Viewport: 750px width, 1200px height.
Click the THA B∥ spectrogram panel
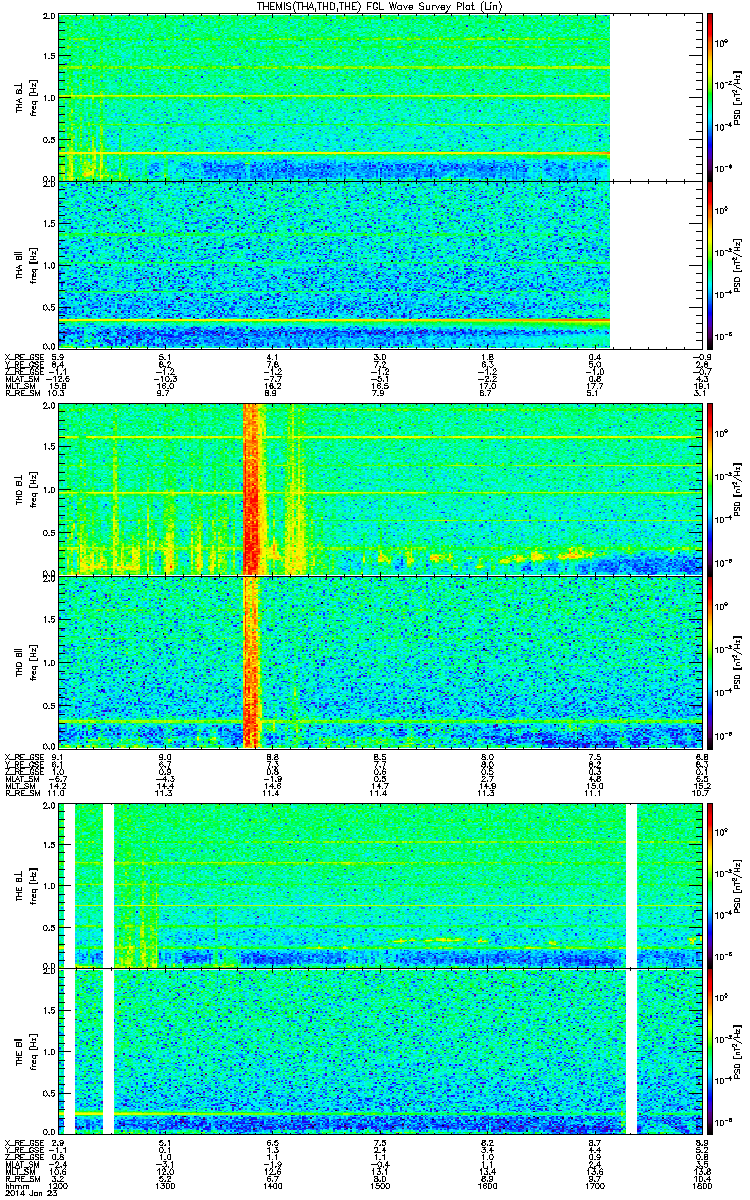pos(378,264)
